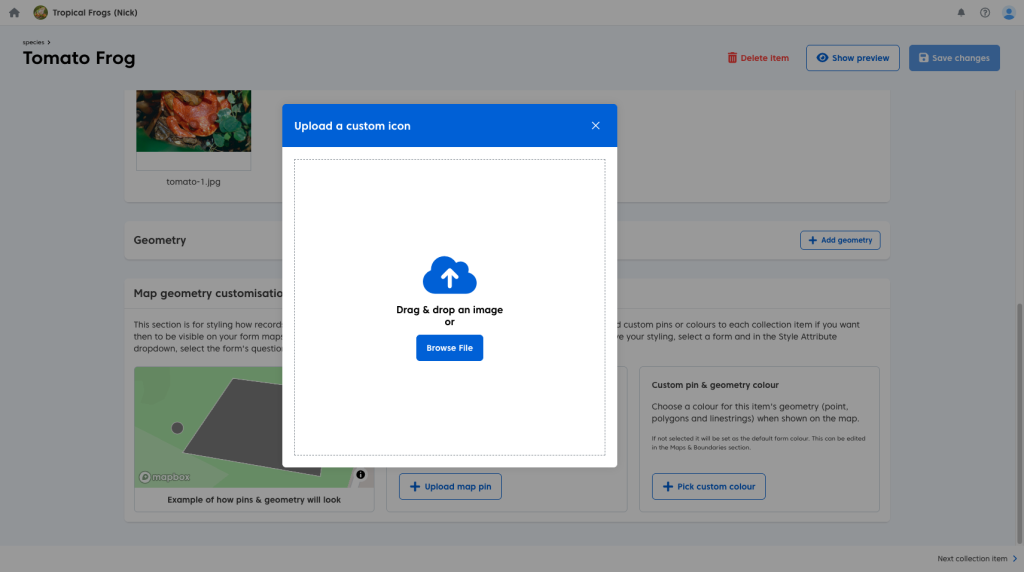Screen dimensions: 1024x572
Task: Close the Upload a custom icon dialog
Action: coord(596,126)
